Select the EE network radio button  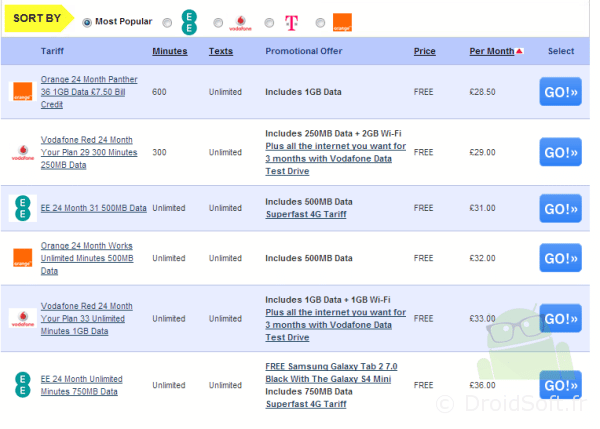tap(167, 23)
